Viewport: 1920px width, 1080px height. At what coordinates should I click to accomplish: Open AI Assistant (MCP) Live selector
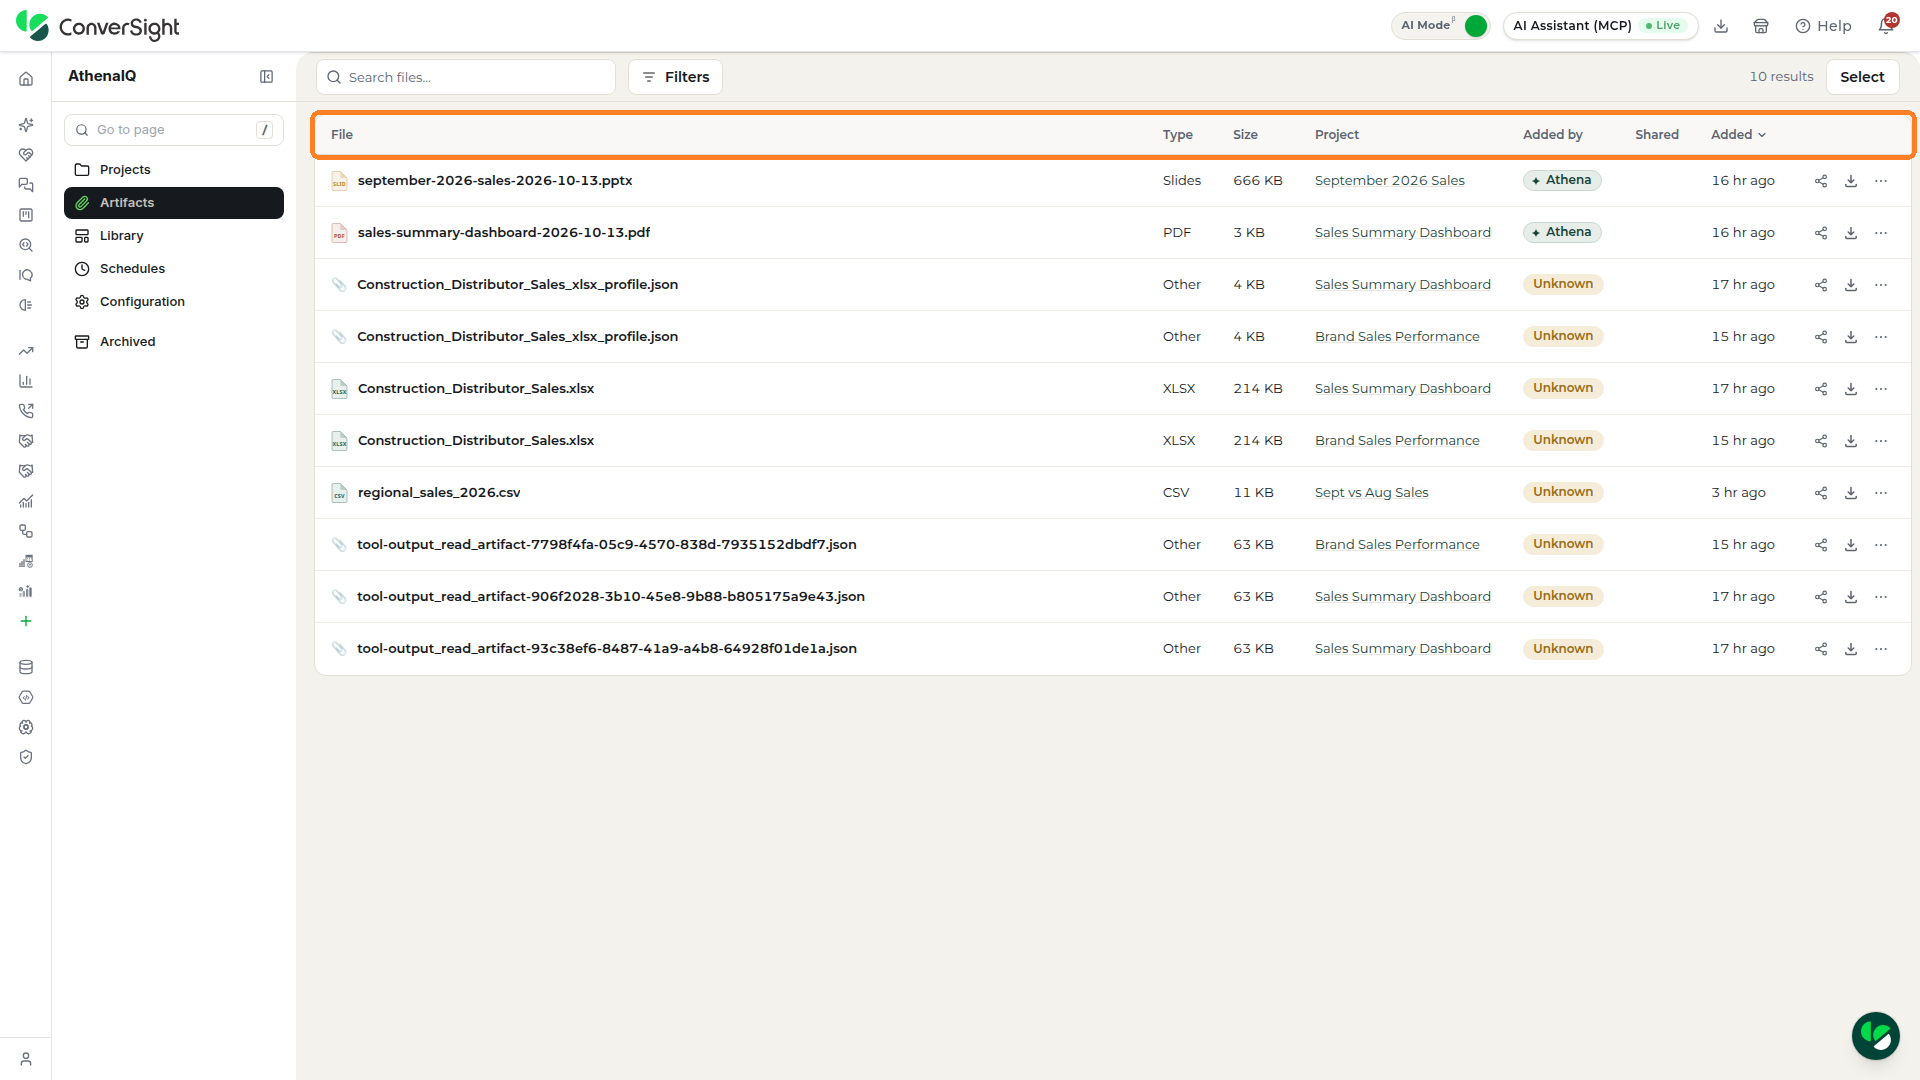[x=1600, y=26]
